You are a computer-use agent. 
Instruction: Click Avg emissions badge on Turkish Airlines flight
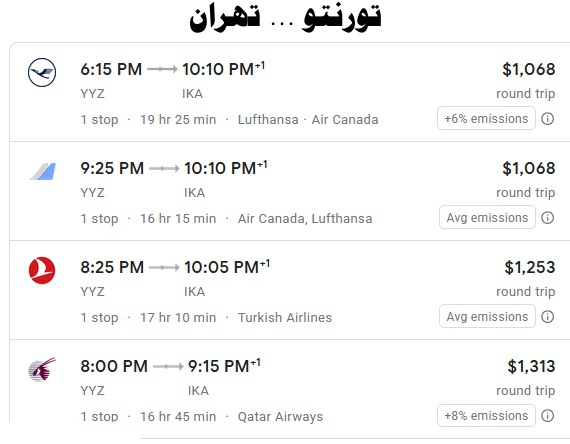pos(487,316)
